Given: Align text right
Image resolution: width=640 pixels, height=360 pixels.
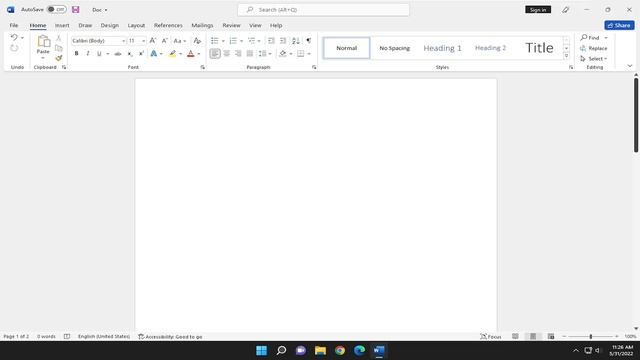Looking at the screenshot, I should point(238,53).
